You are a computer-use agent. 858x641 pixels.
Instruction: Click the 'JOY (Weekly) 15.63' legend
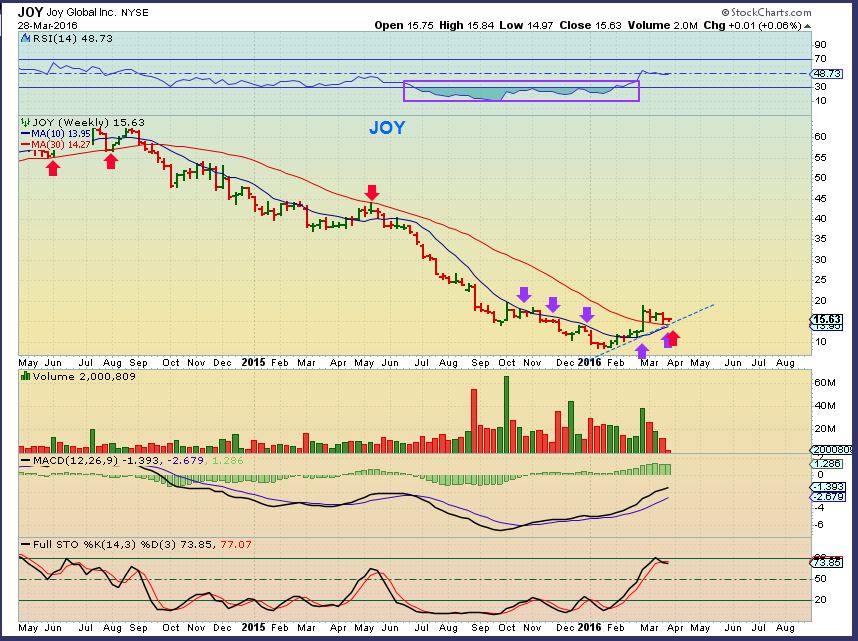coord(89,123)
